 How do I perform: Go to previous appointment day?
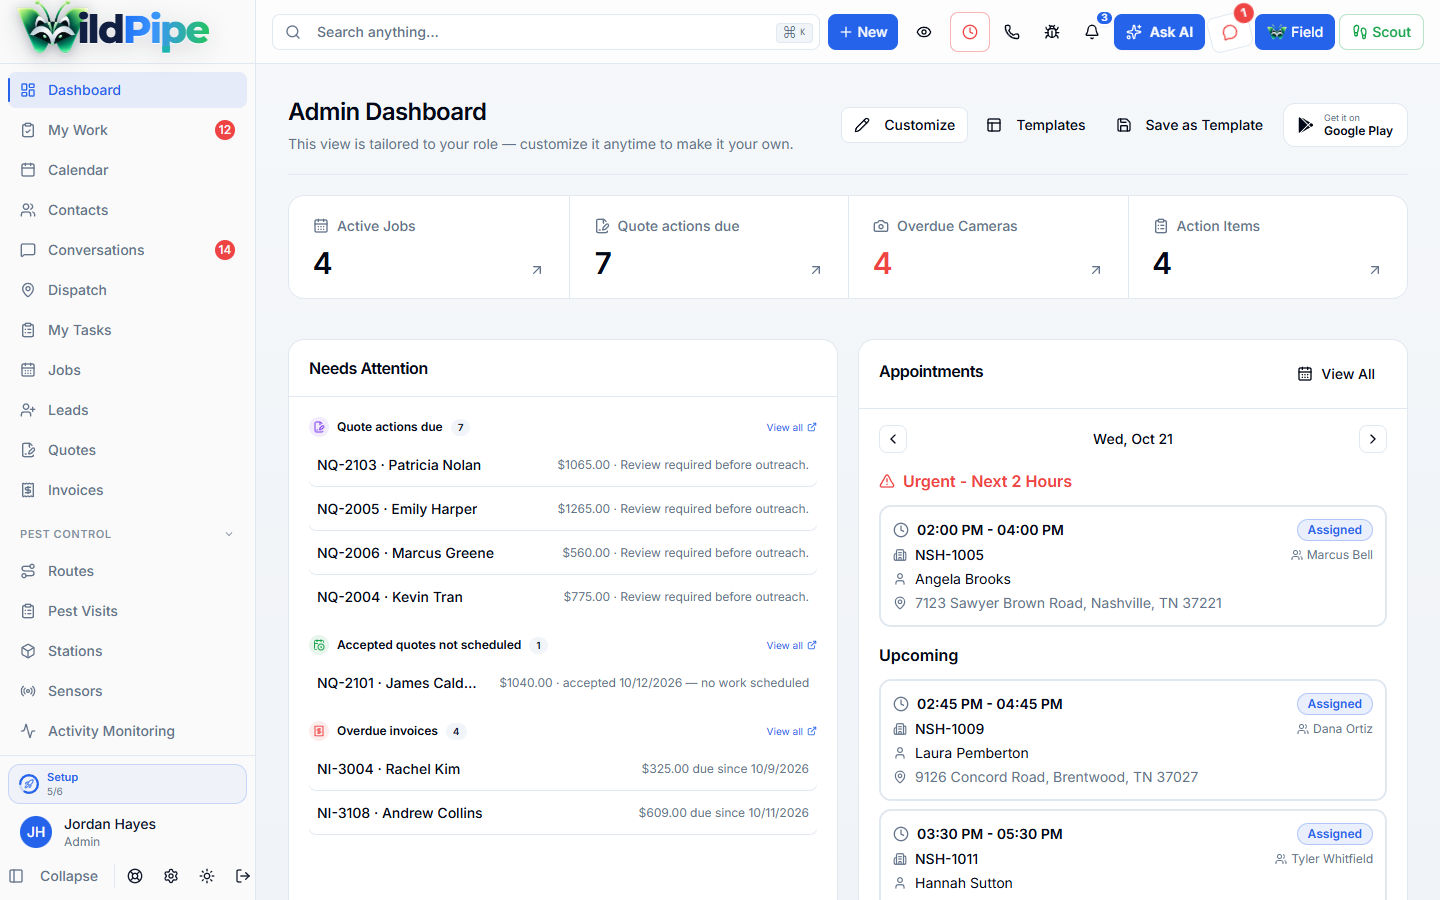coord(893,439)
